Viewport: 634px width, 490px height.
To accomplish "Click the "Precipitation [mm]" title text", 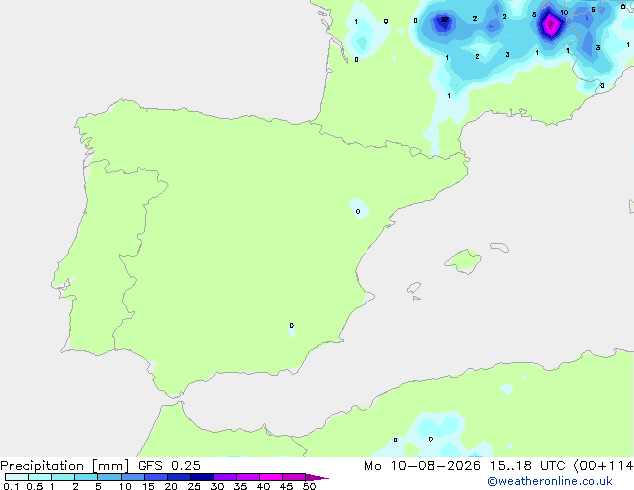I will coord(65,466).
